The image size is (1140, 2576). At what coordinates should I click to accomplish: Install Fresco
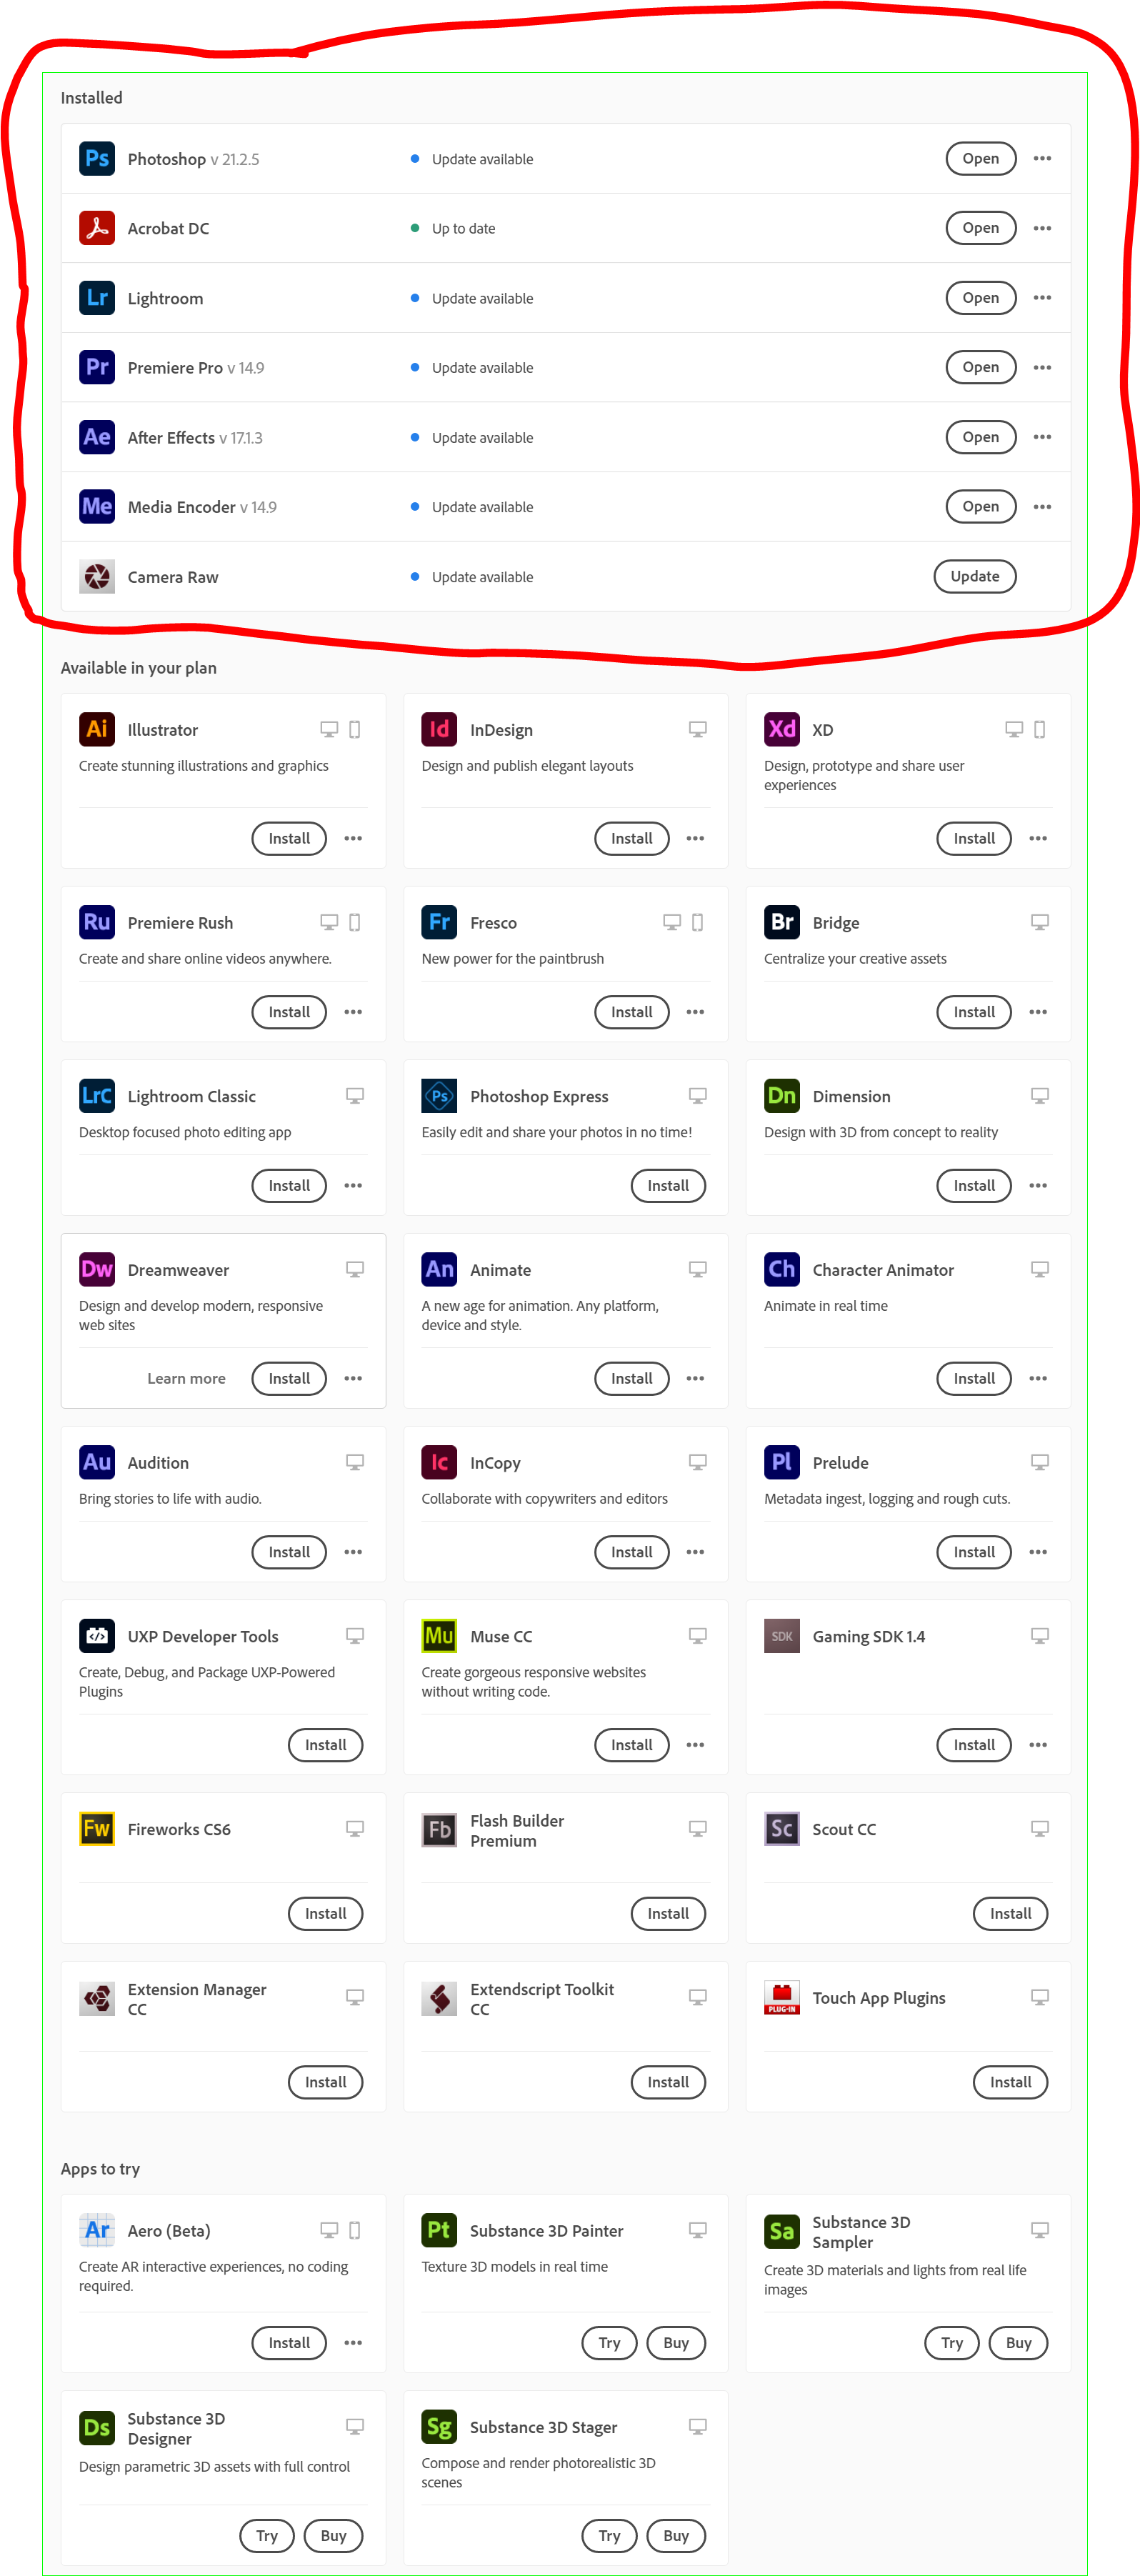coord(632,1012)
